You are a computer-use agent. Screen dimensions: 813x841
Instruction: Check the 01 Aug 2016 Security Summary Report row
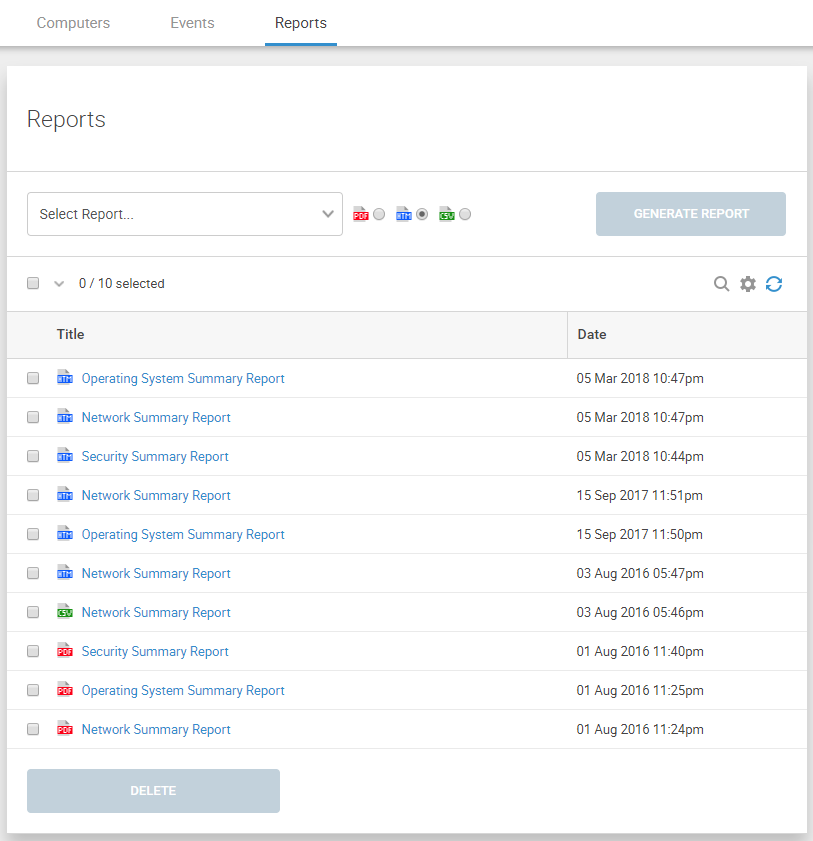click(33, 651)
